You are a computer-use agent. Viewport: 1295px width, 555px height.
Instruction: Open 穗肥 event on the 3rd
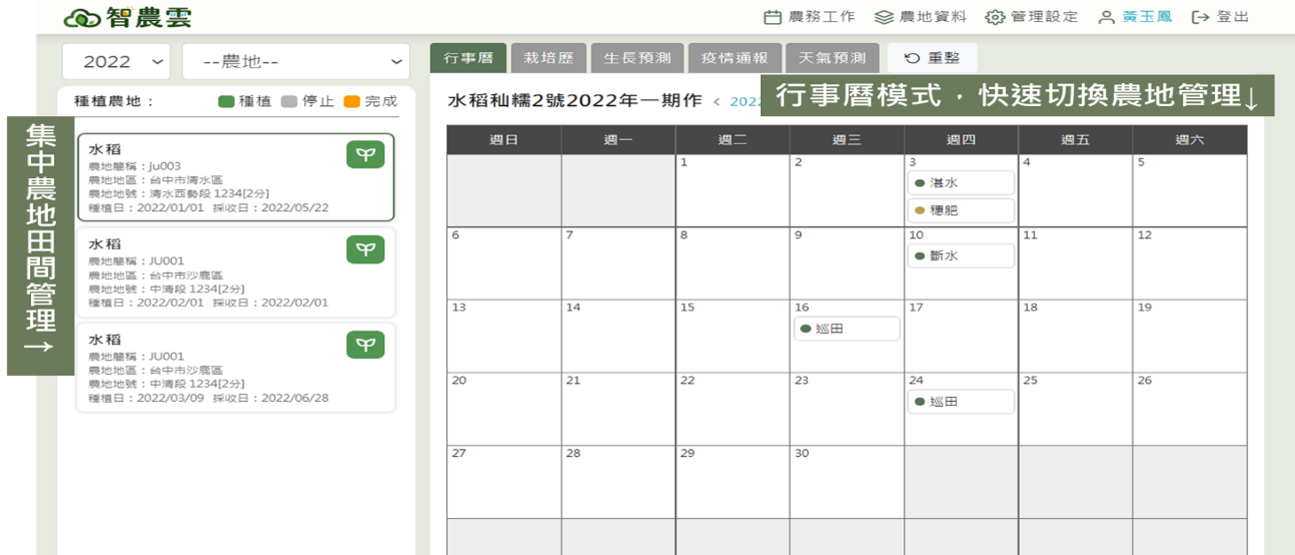pyautogui.click(x=961, y=211)
